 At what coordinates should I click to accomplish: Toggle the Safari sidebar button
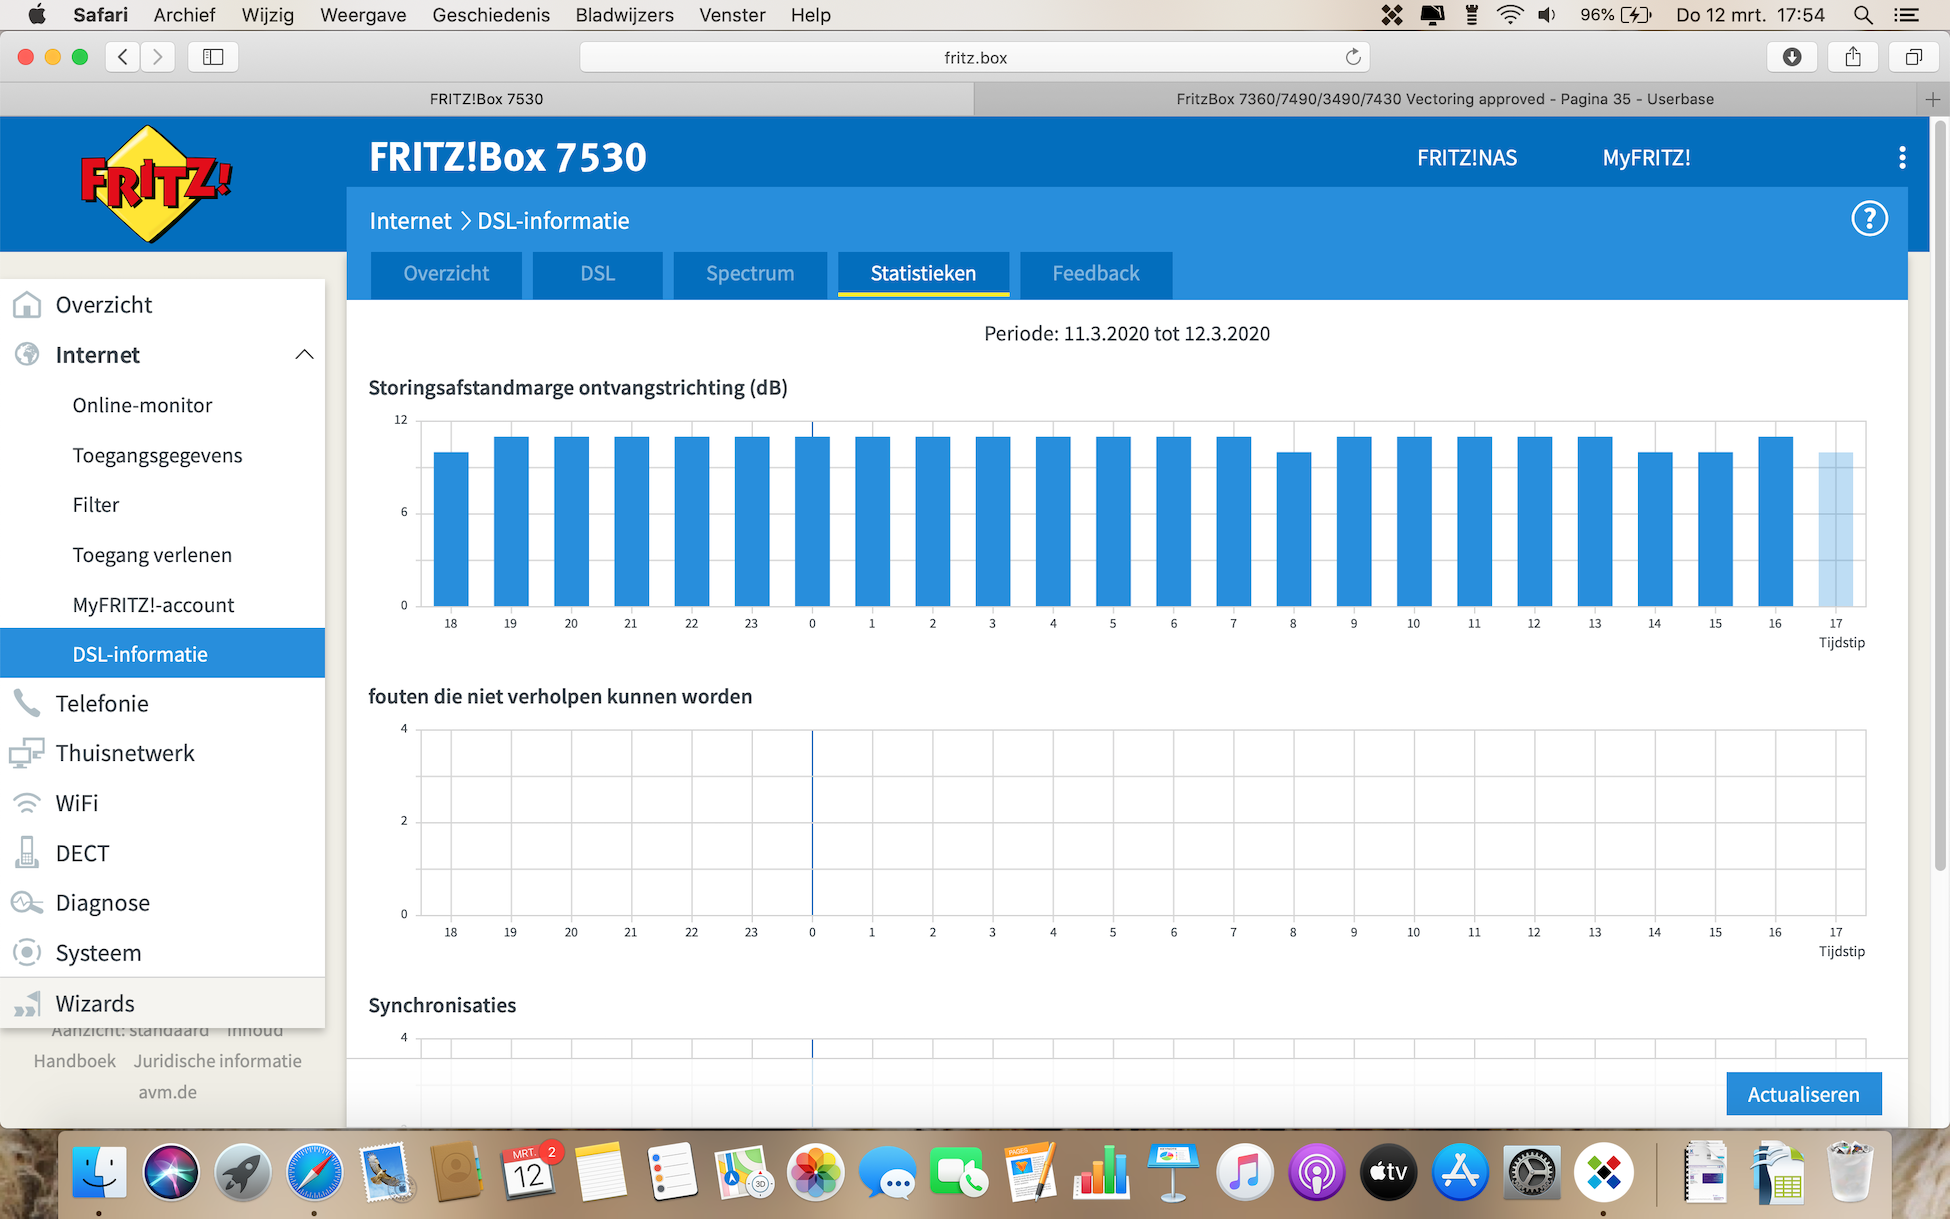(213, 57)
